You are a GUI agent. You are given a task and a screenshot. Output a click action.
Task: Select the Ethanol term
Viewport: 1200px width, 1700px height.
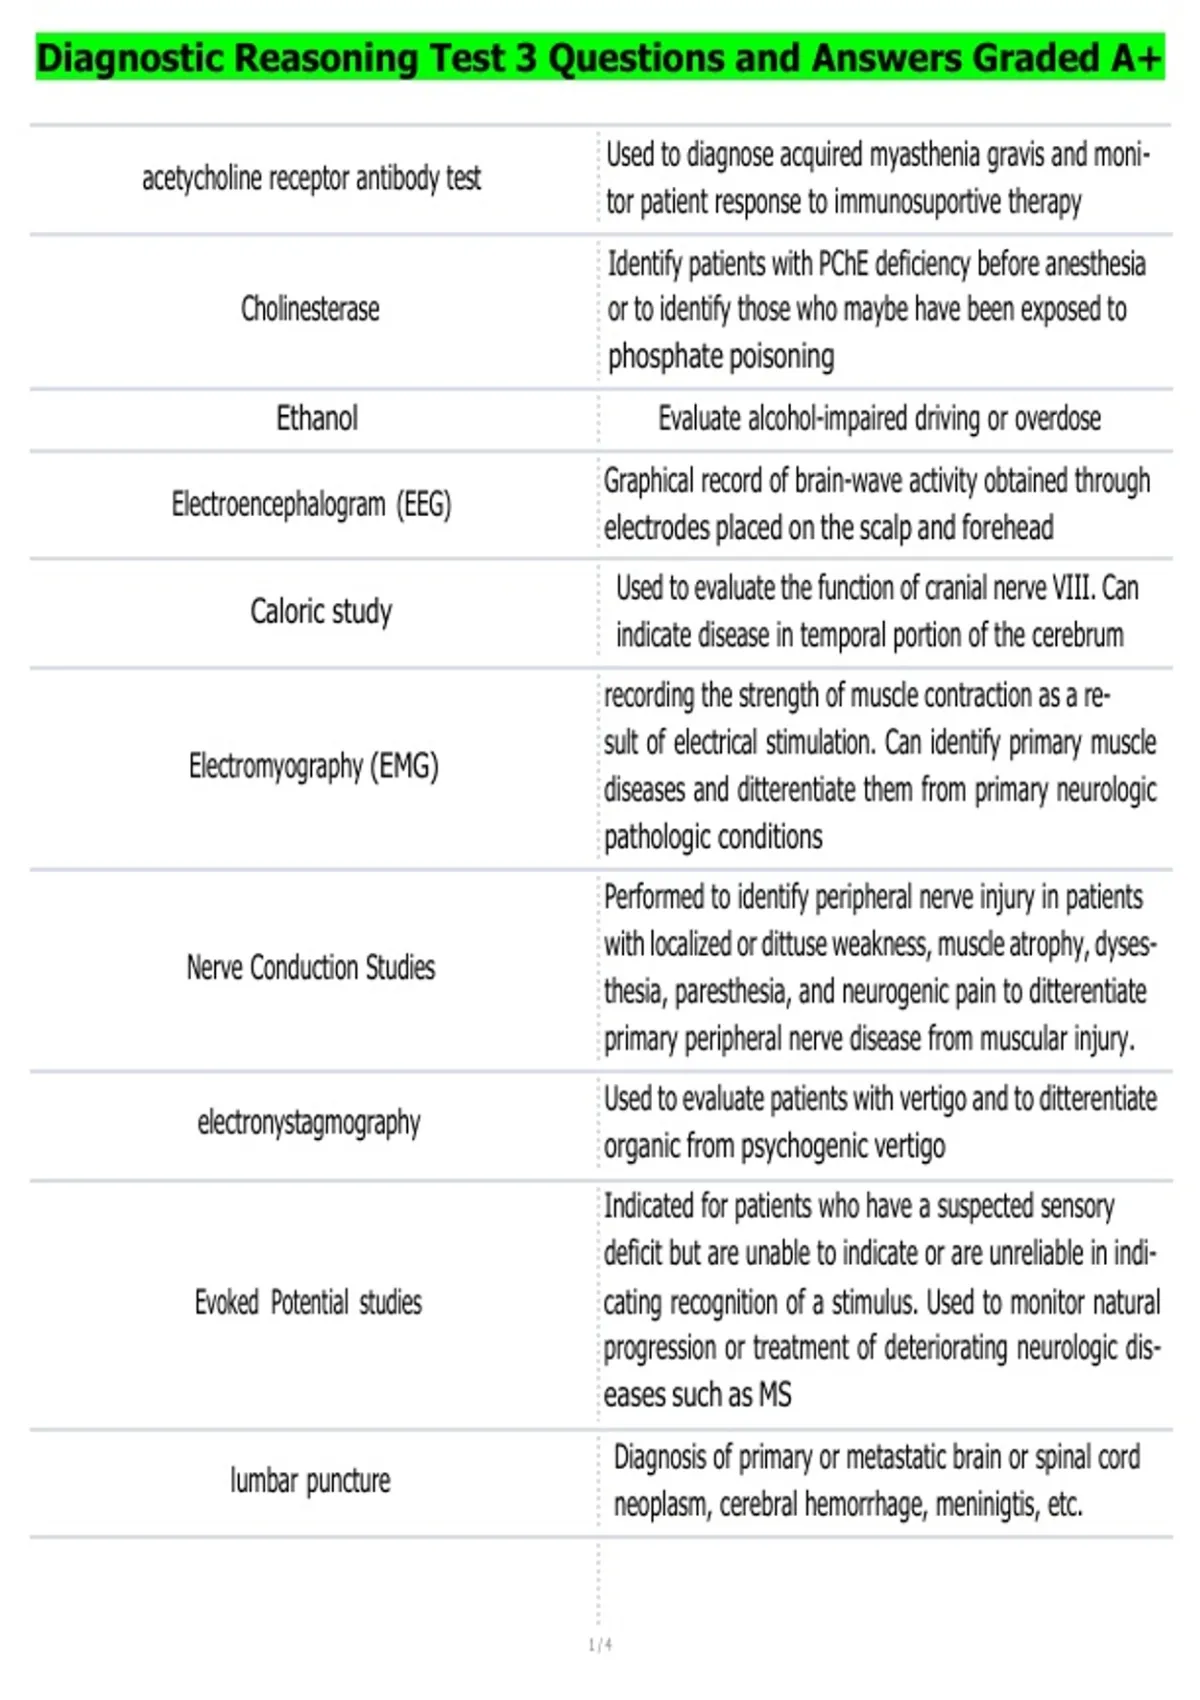tap(317, 418)
